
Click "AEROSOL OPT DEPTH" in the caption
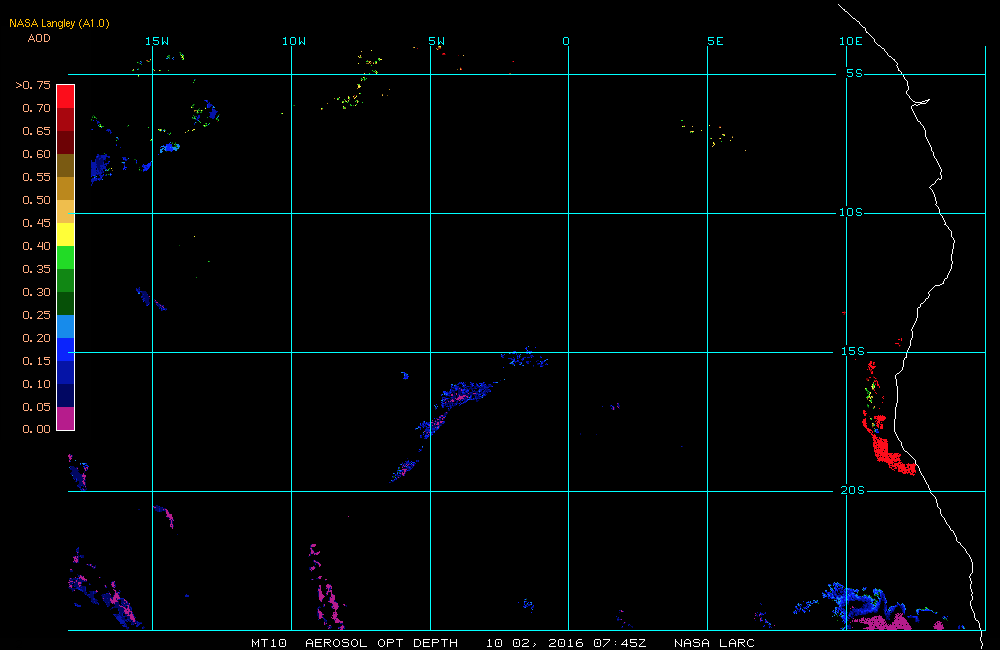coord(381,643)
